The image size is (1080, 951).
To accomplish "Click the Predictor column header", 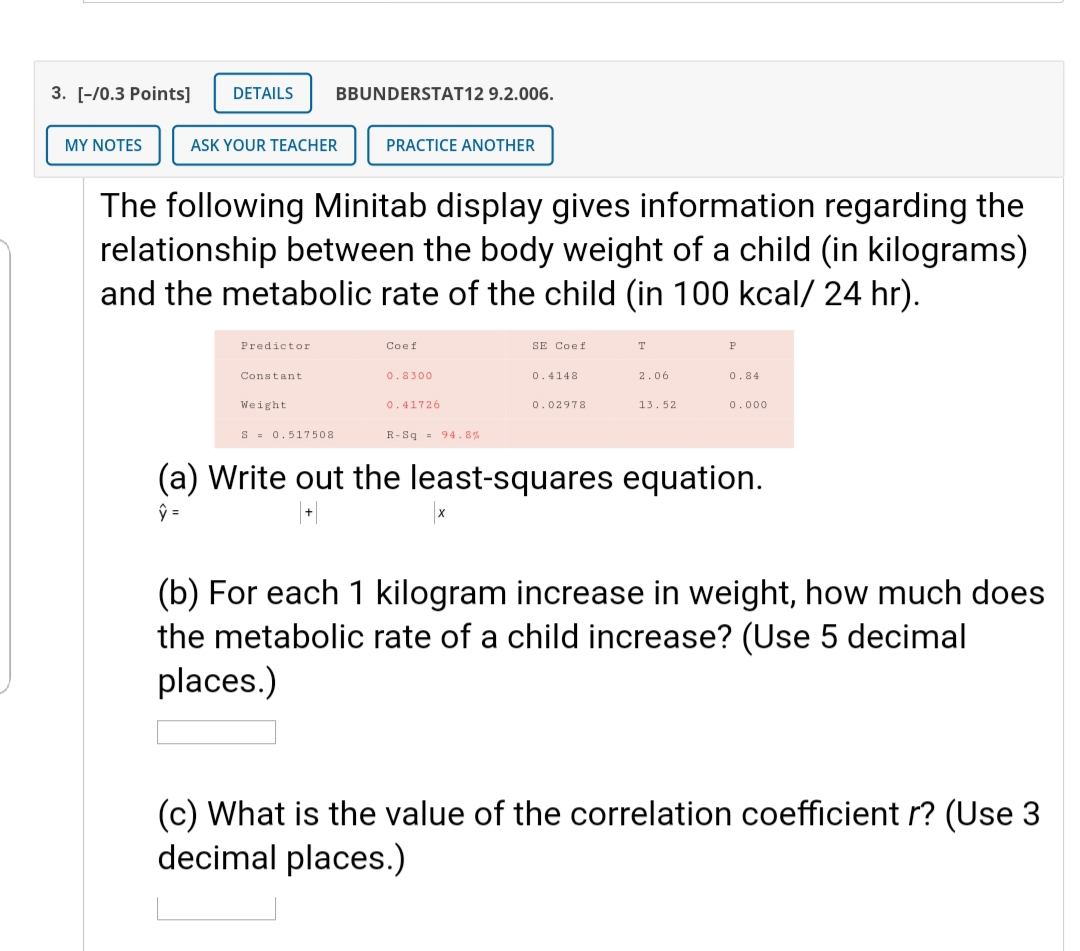I will tap(274, 345).
